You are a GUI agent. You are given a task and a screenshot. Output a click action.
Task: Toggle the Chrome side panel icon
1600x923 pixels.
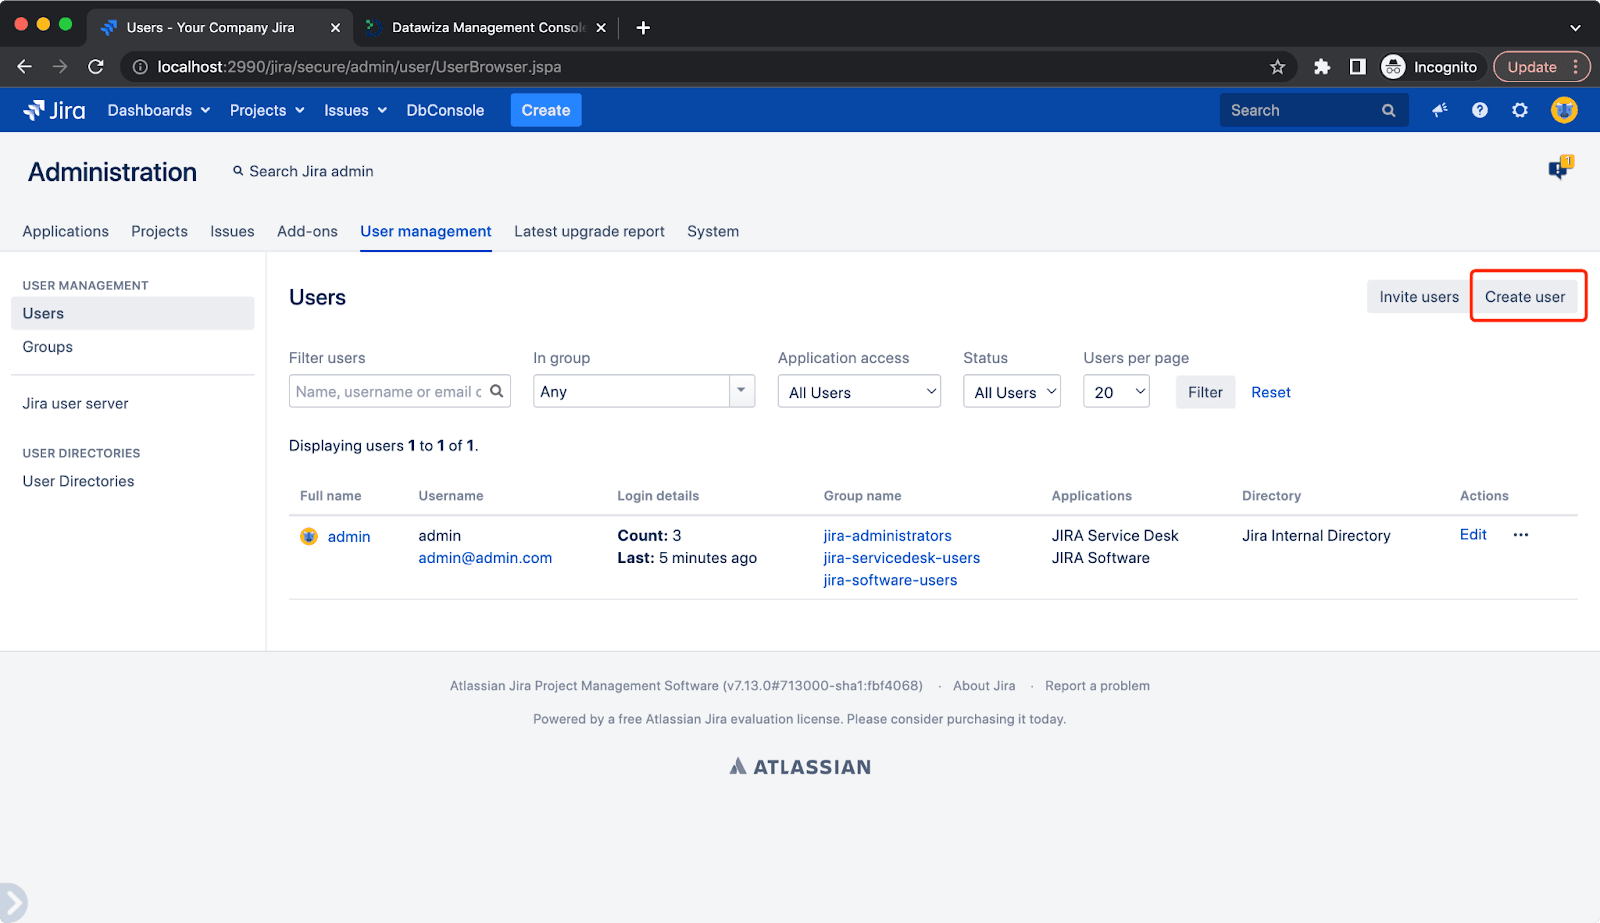click(x=1357, y=67)
